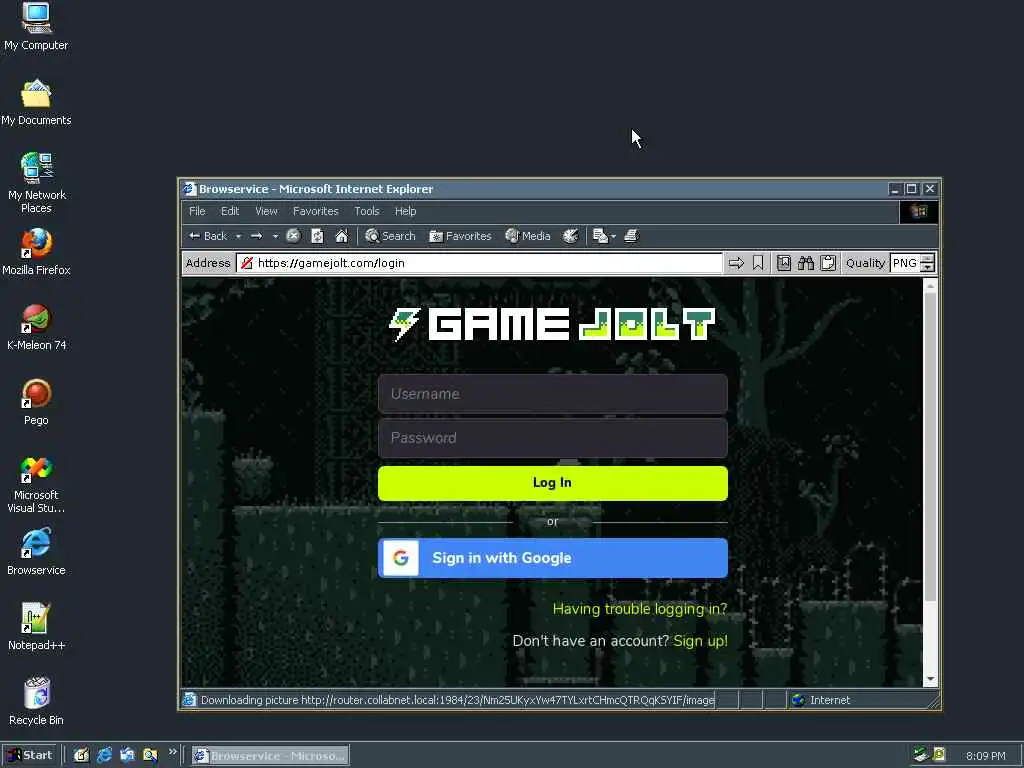This screenshot has width=1024, height=768.
Task: Click the scrollbar down arrow
Action: pyautogui.click(x=931, y=680)
